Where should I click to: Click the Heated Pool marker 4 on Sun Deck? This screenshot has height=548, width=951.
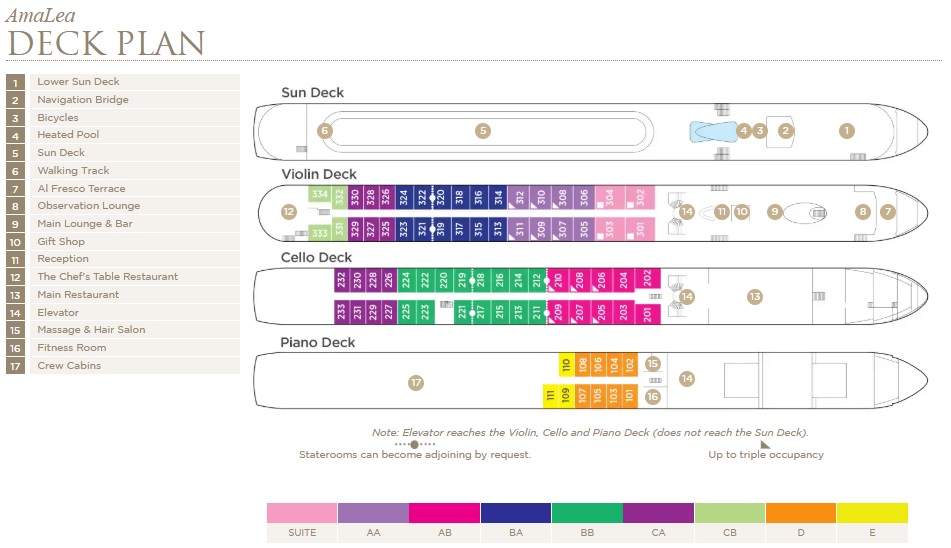(743, 130)
